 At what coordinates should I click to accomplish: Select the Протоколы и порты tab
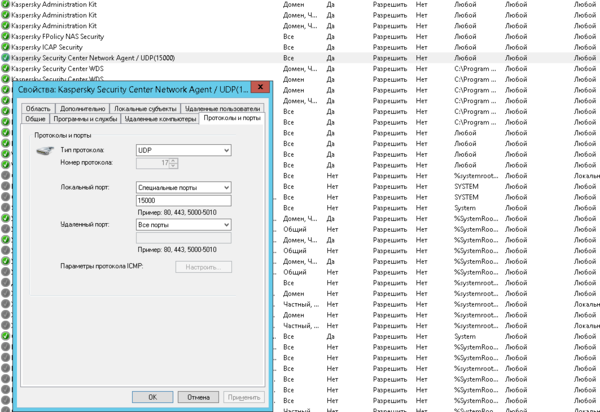click(232, 118)
